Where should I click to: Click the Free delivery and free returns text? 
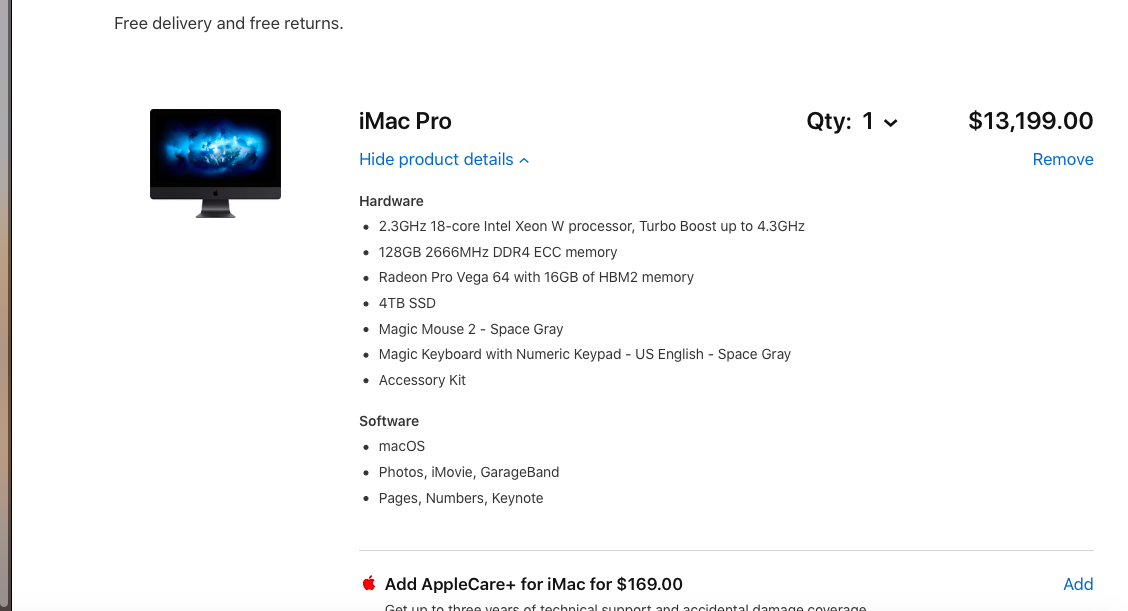(229, 23)
